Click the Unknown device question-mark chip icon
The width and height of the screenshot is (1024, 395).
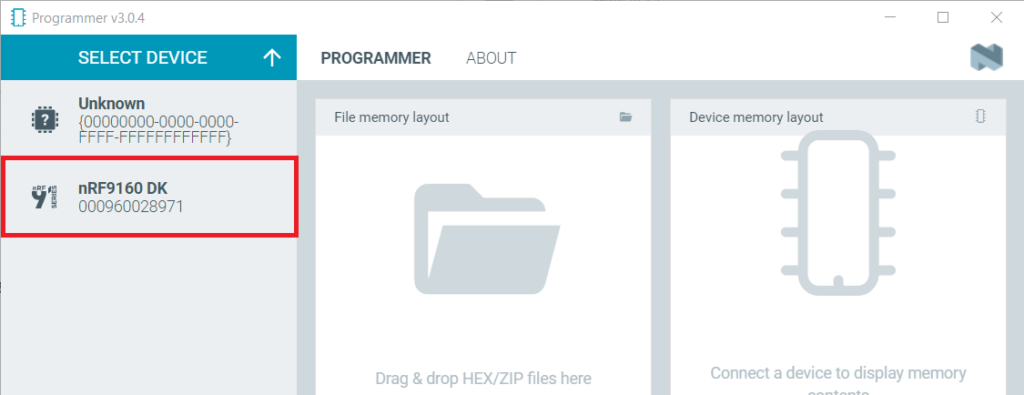(44, 119)
